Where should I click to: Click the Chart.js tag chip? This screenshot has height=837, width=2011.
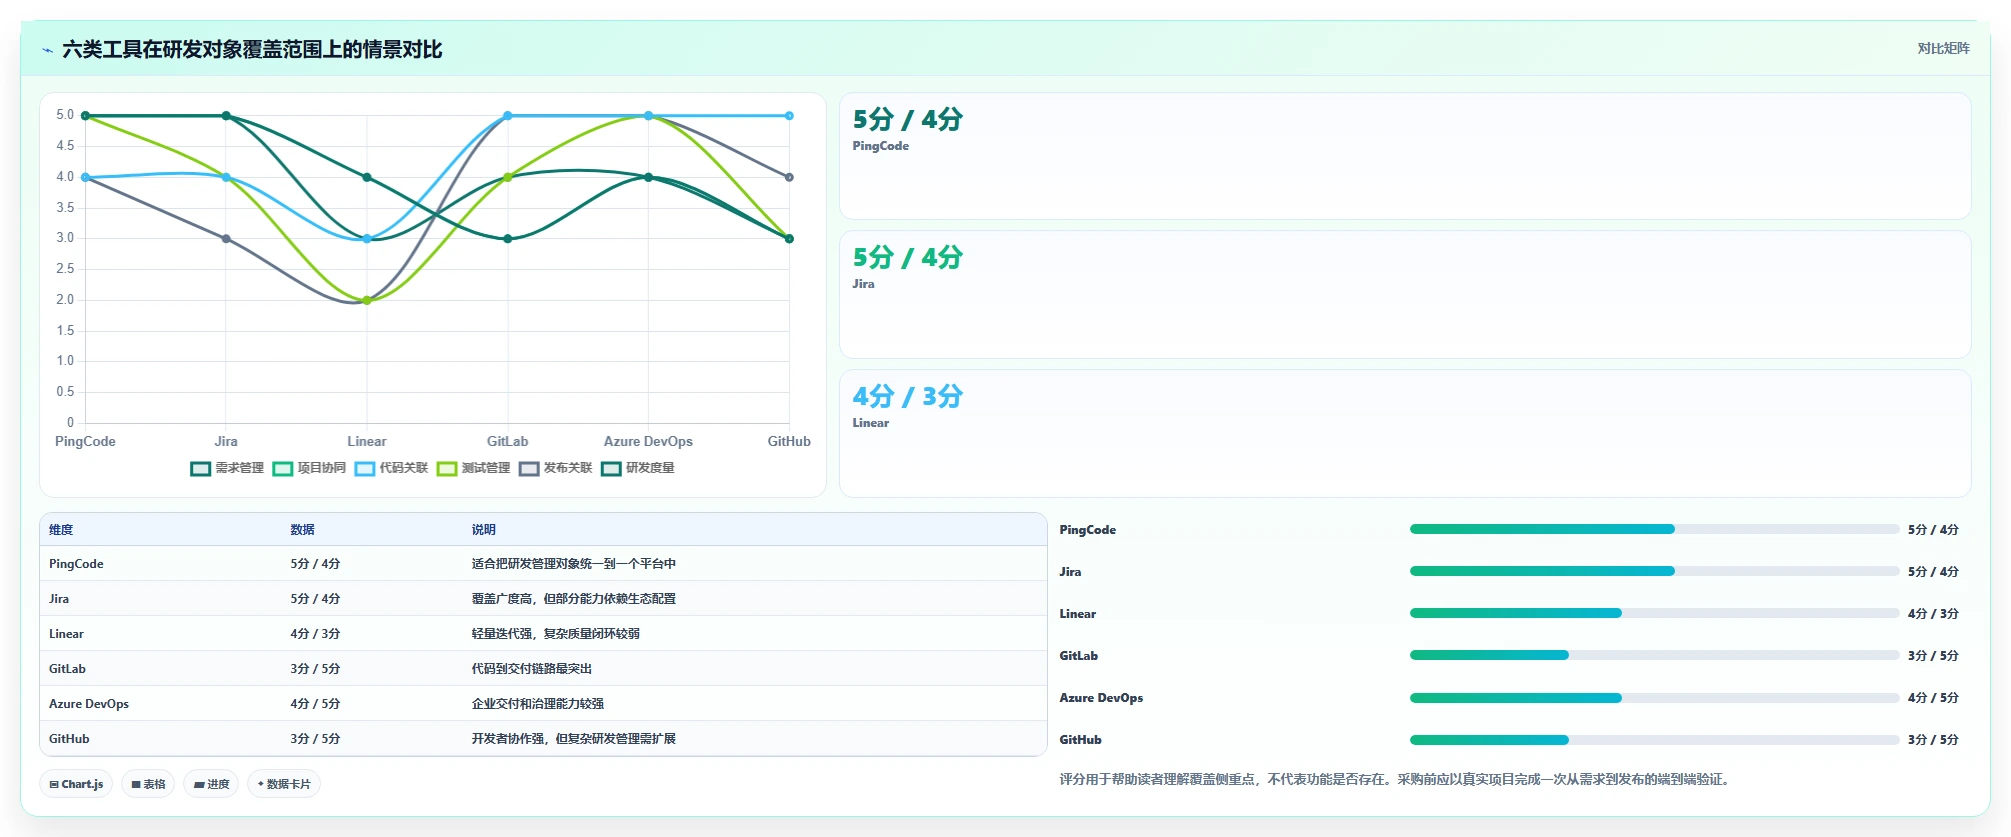(76, 784)
